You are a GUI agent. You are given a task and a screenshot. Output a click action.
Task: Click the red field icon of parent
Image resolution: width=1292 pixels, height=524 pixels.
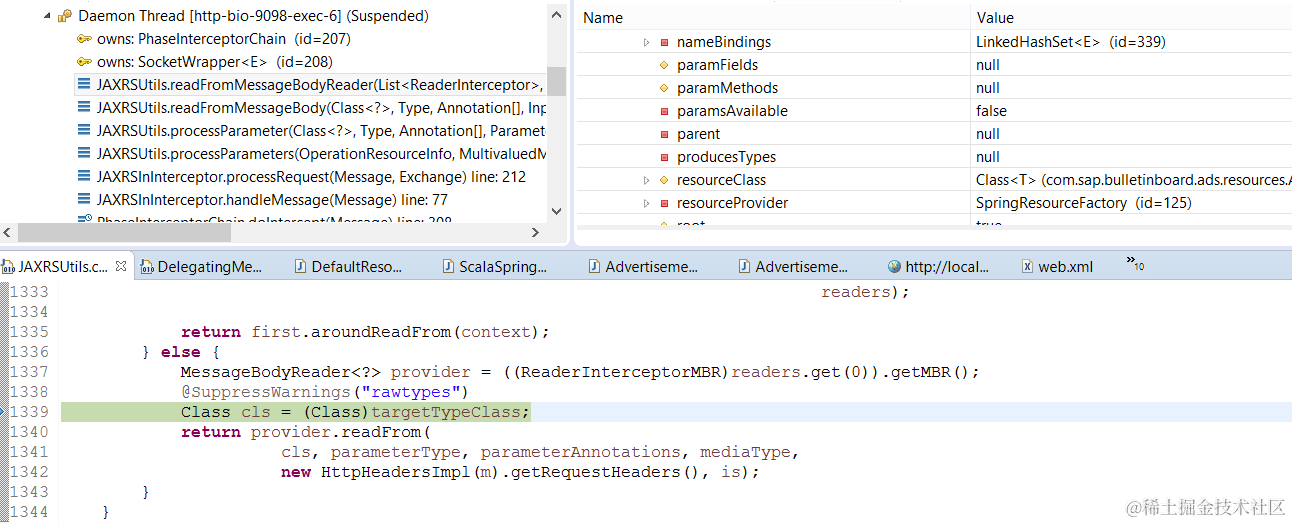point(664,134)
